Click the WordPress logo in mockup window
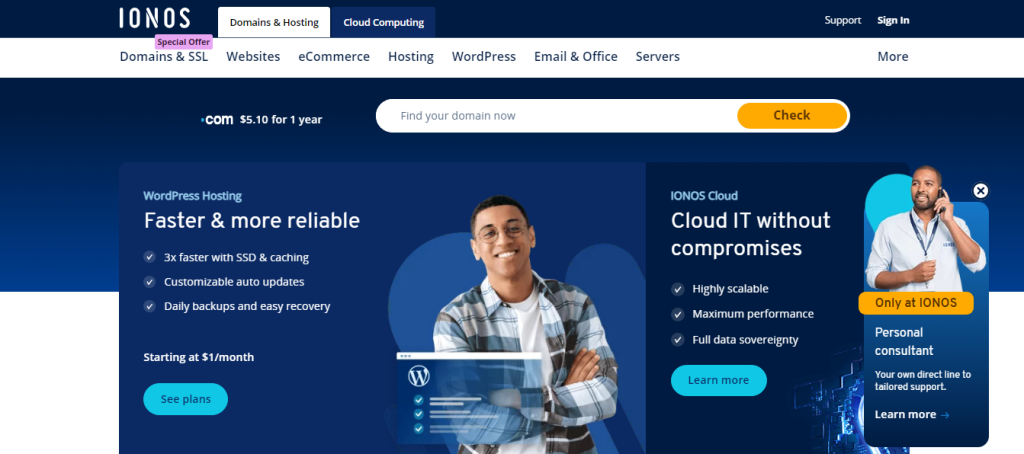Viewport: 1024px width, 454px height. coord(419,376)
